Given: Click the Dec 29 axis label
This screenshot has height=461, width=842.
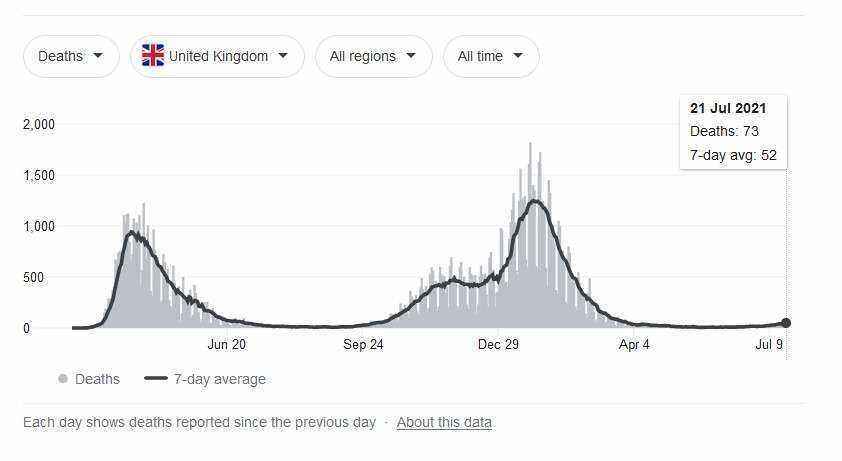Looking at the screenshot, I should 498,344.
